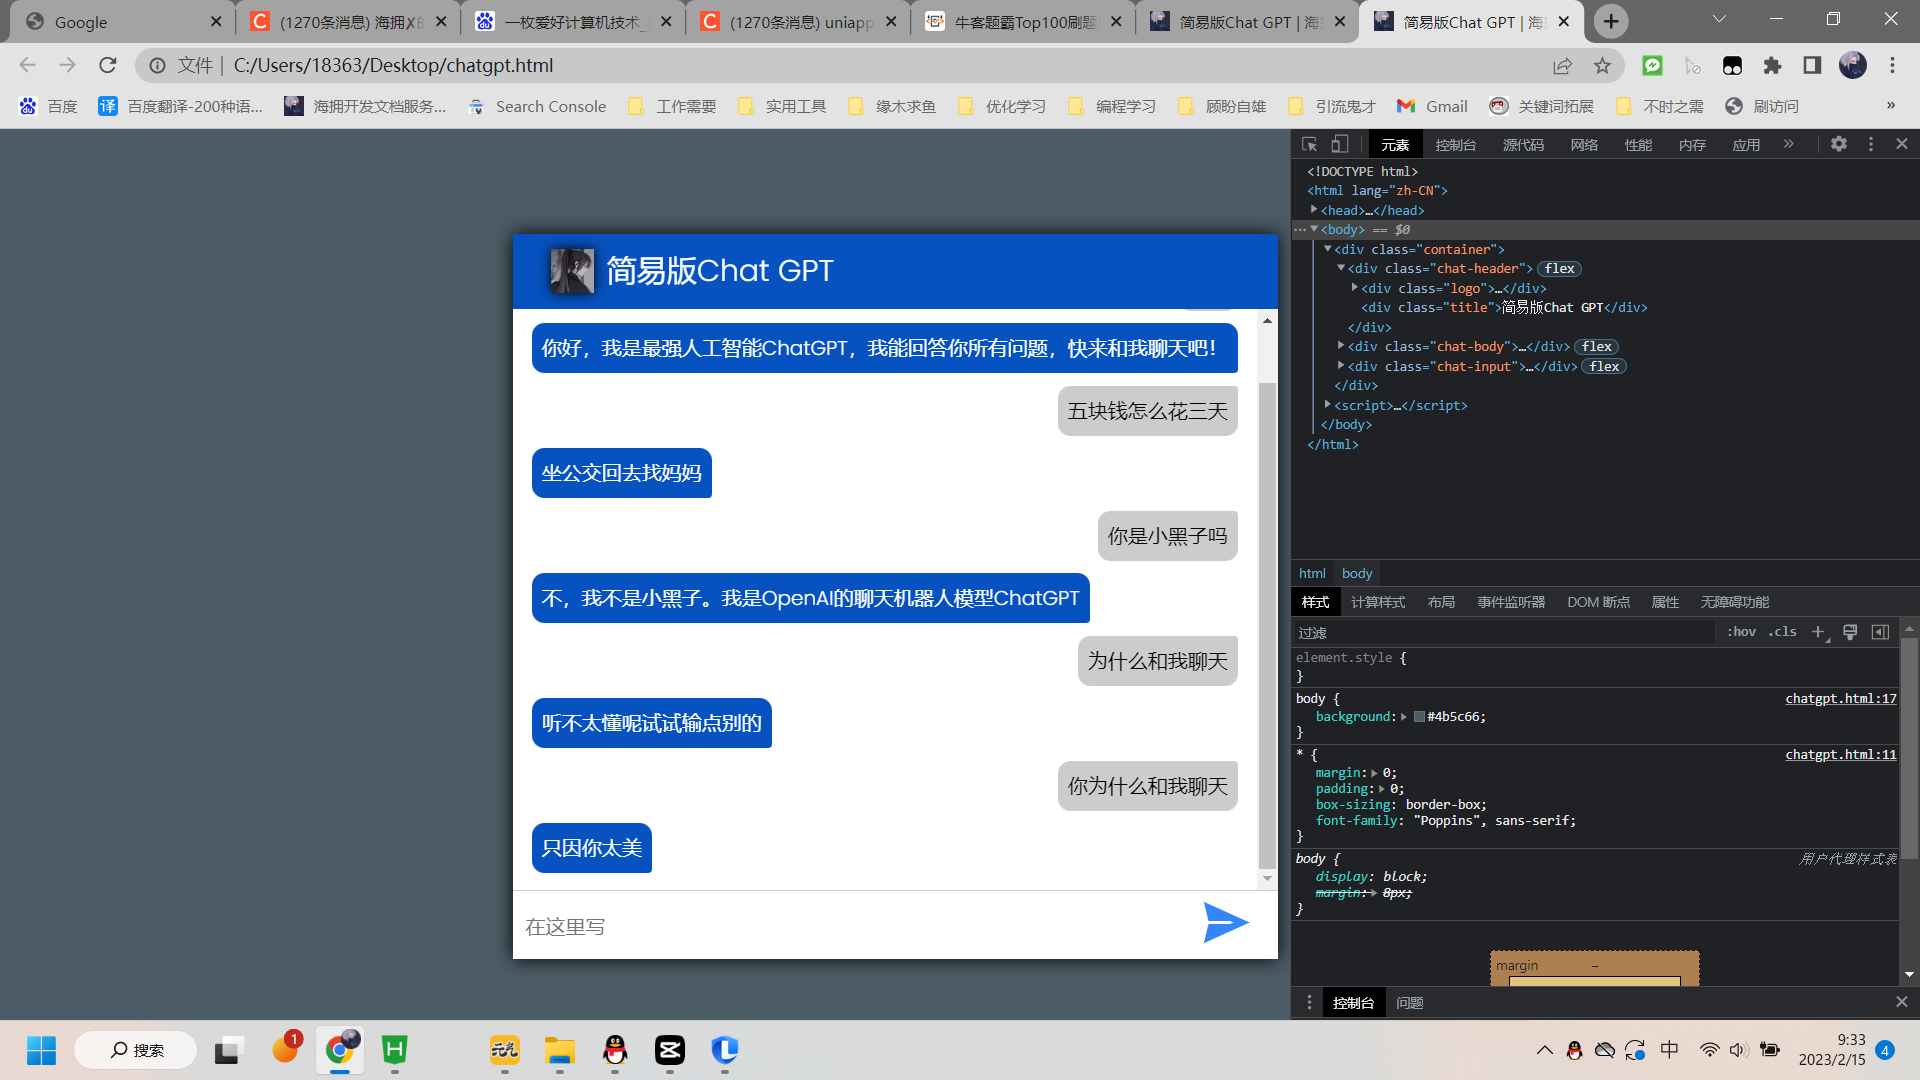Bookmark this page with star icon
The width and height of the screenshot is (1920, 1080).
coord(1602,66)
